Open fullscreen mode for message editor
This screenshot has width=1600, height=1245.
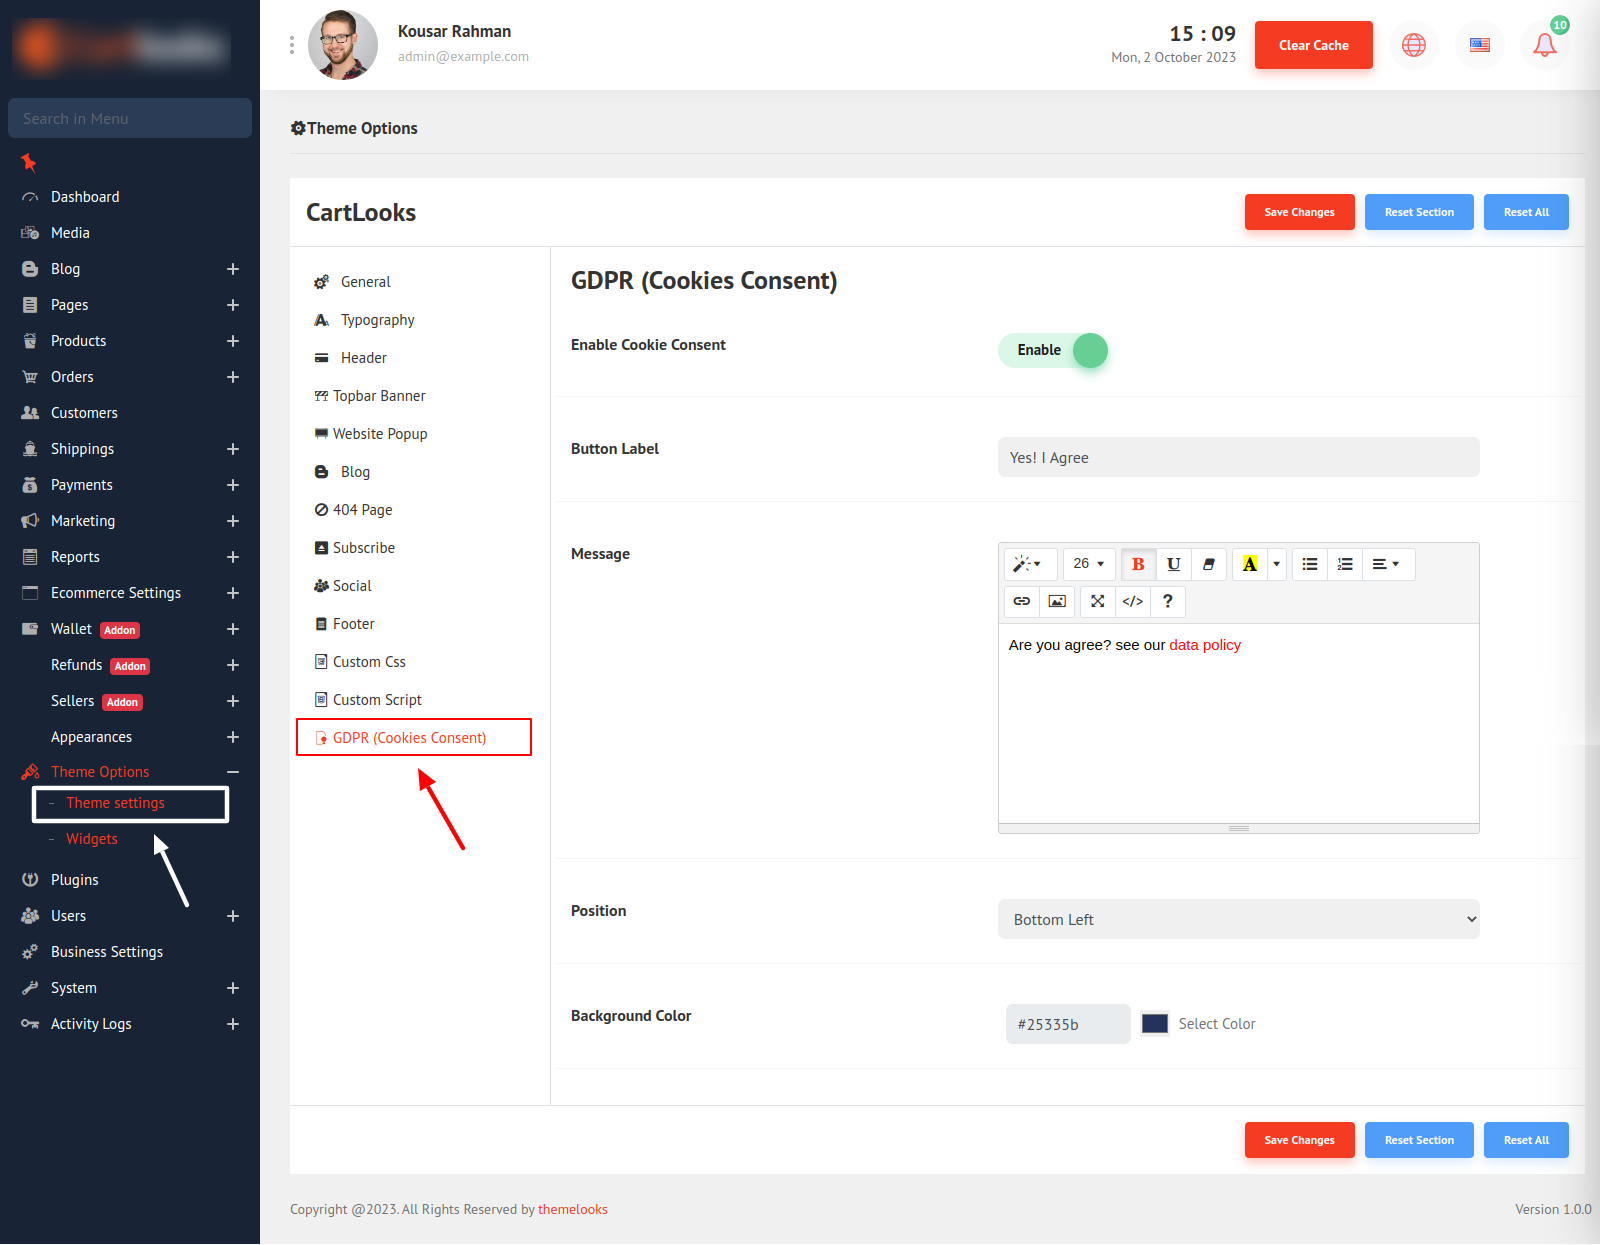1097,601
